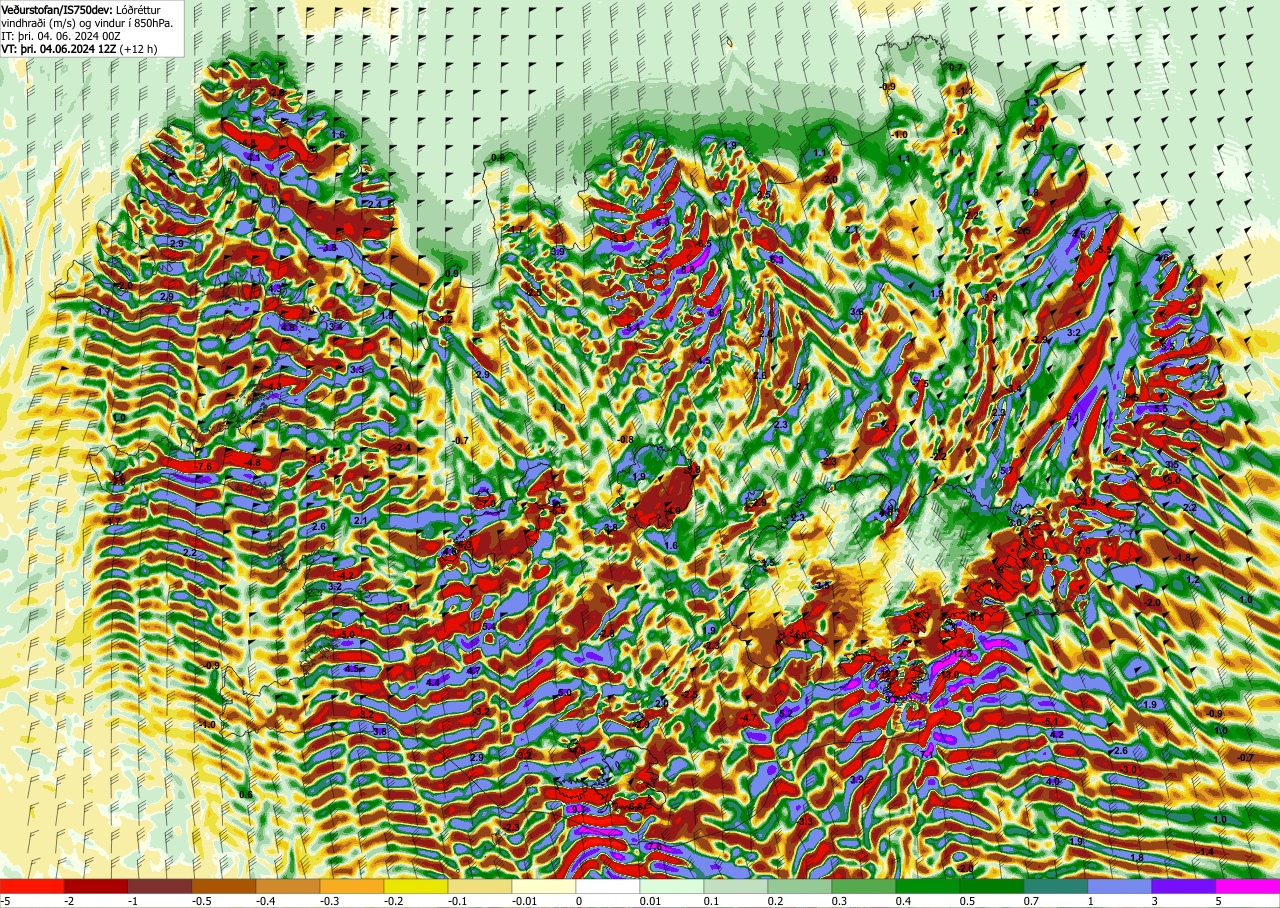Select the valid time line 'VT: þri. 04.06.2024 12Z'
Viewport: 1280px width, 908px height.
click(x=59, y=48)
